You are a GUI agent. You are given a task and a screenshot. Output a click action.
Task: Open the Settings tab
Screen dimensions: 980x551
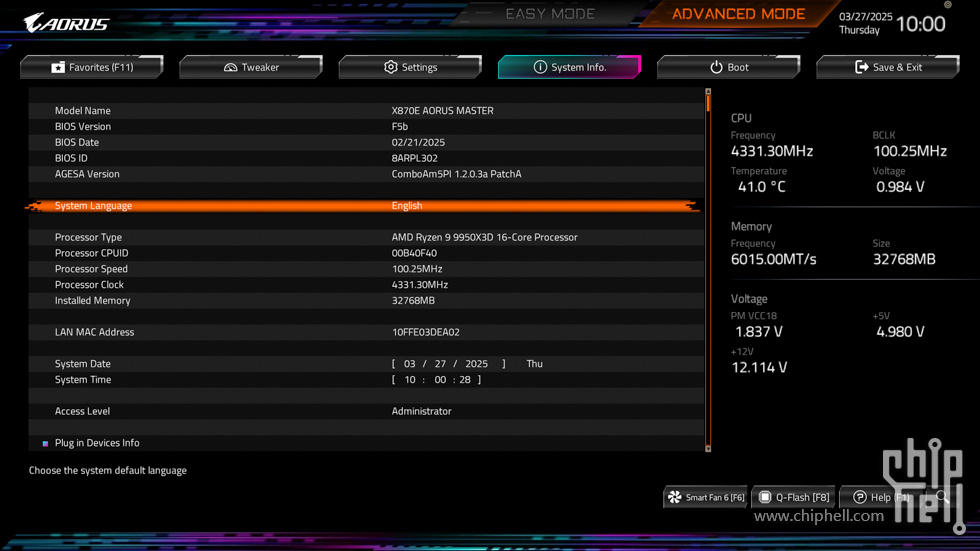point(411,67)
